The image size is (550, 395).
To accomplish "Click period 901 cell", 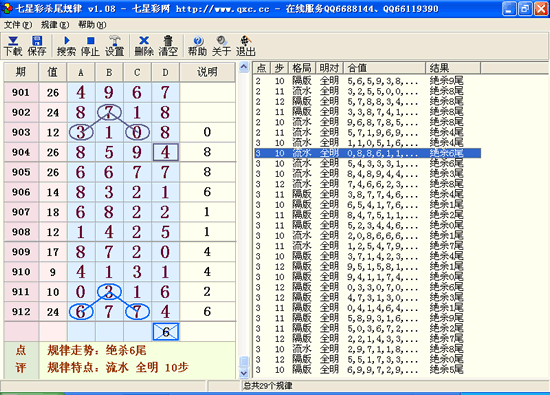I will pyautogui.click(x=21, y=92).
